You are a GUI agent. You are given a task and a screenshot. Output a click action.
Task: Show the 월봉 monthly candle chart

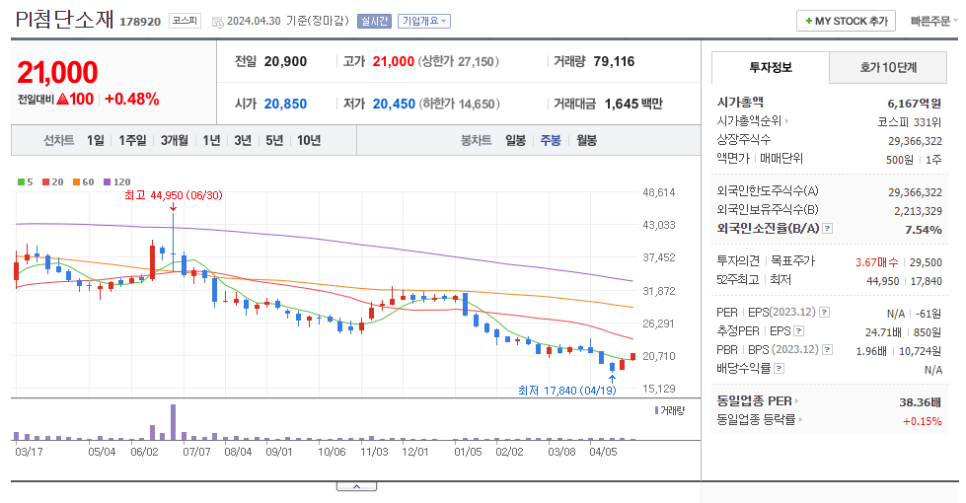(x=586, y=141)
